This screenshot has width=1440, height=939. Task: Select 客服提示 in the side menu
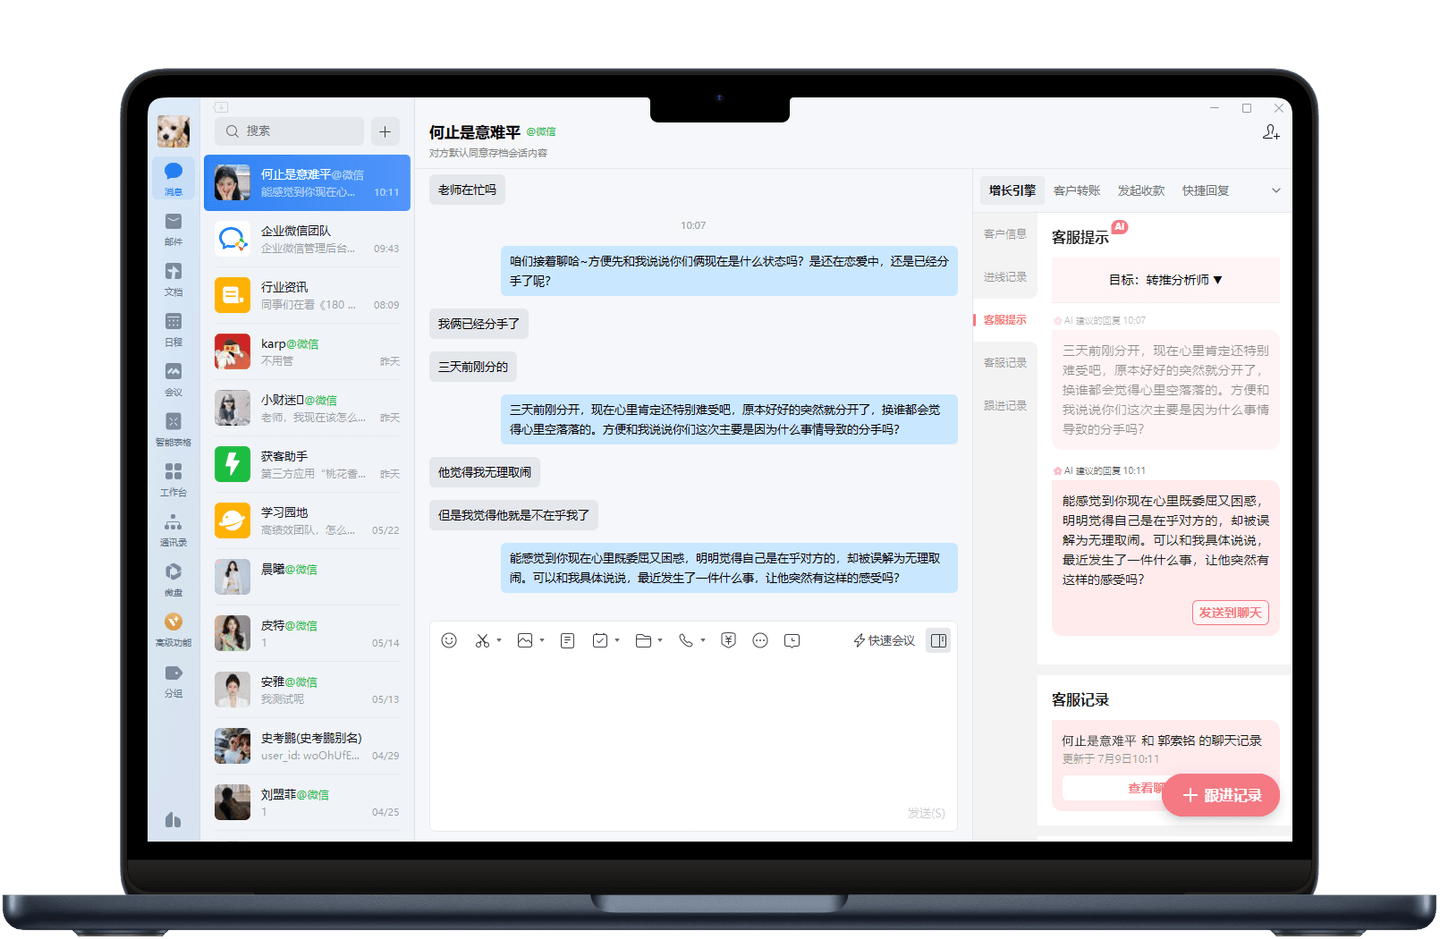(x=1005, y=320)
